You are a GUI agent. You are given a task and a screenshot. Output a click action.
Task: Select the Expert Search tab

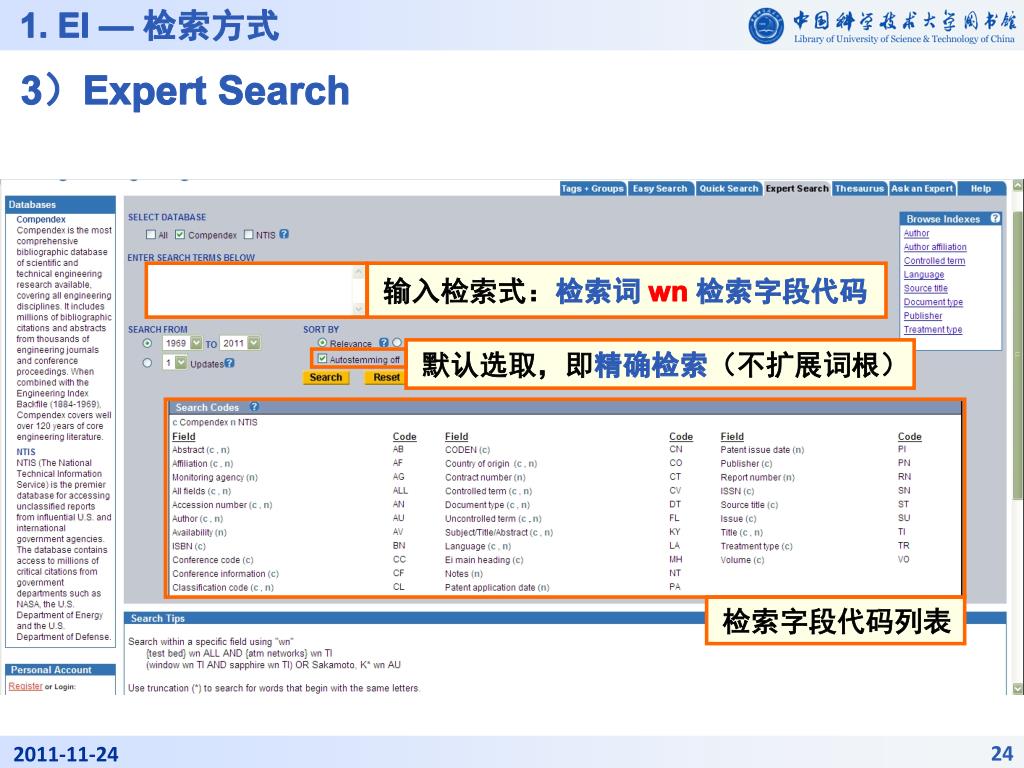tap(797, 189)
